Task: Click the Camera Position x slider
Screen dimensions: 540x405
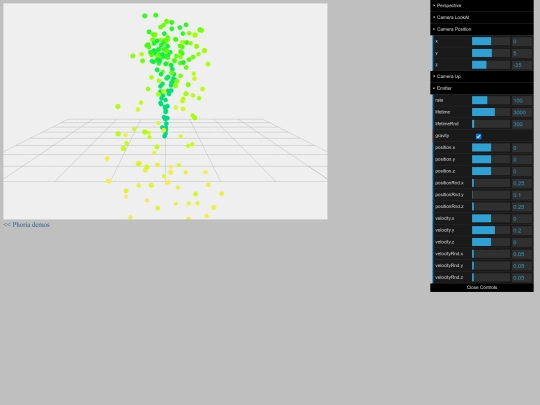Action: tap(491, 41)
